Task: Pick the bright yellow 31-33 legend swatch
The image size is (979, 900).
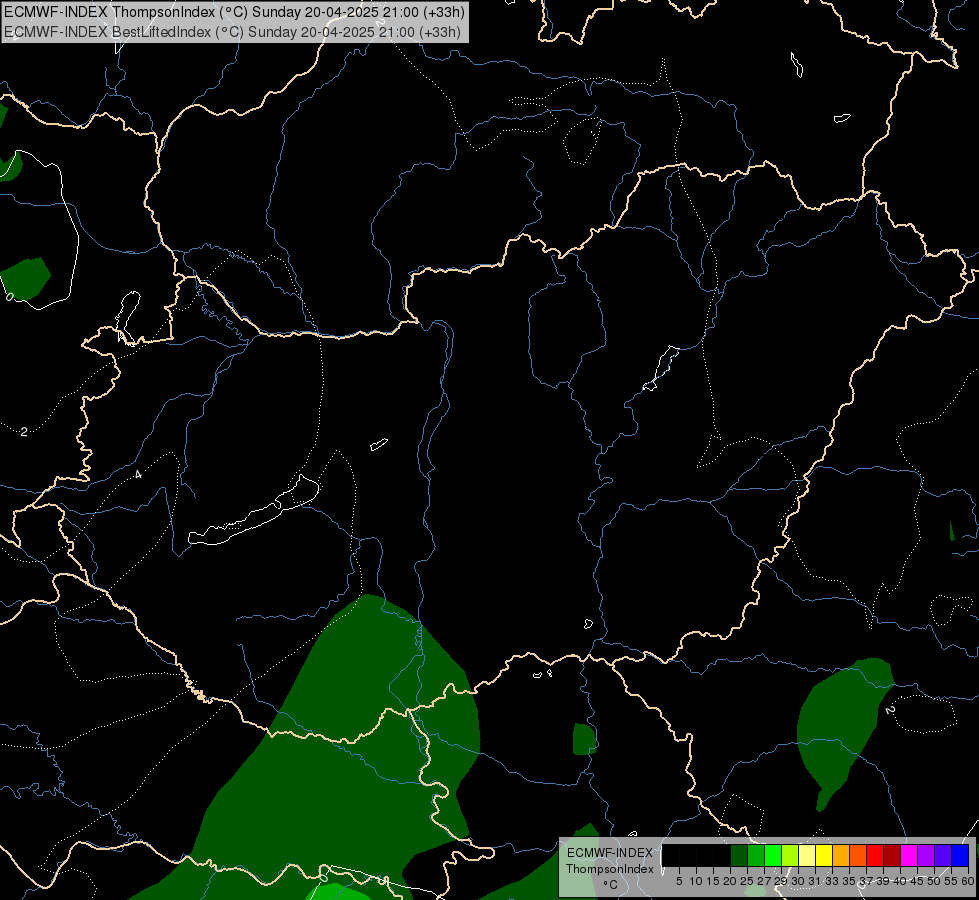Action: (x=824, y=855)
